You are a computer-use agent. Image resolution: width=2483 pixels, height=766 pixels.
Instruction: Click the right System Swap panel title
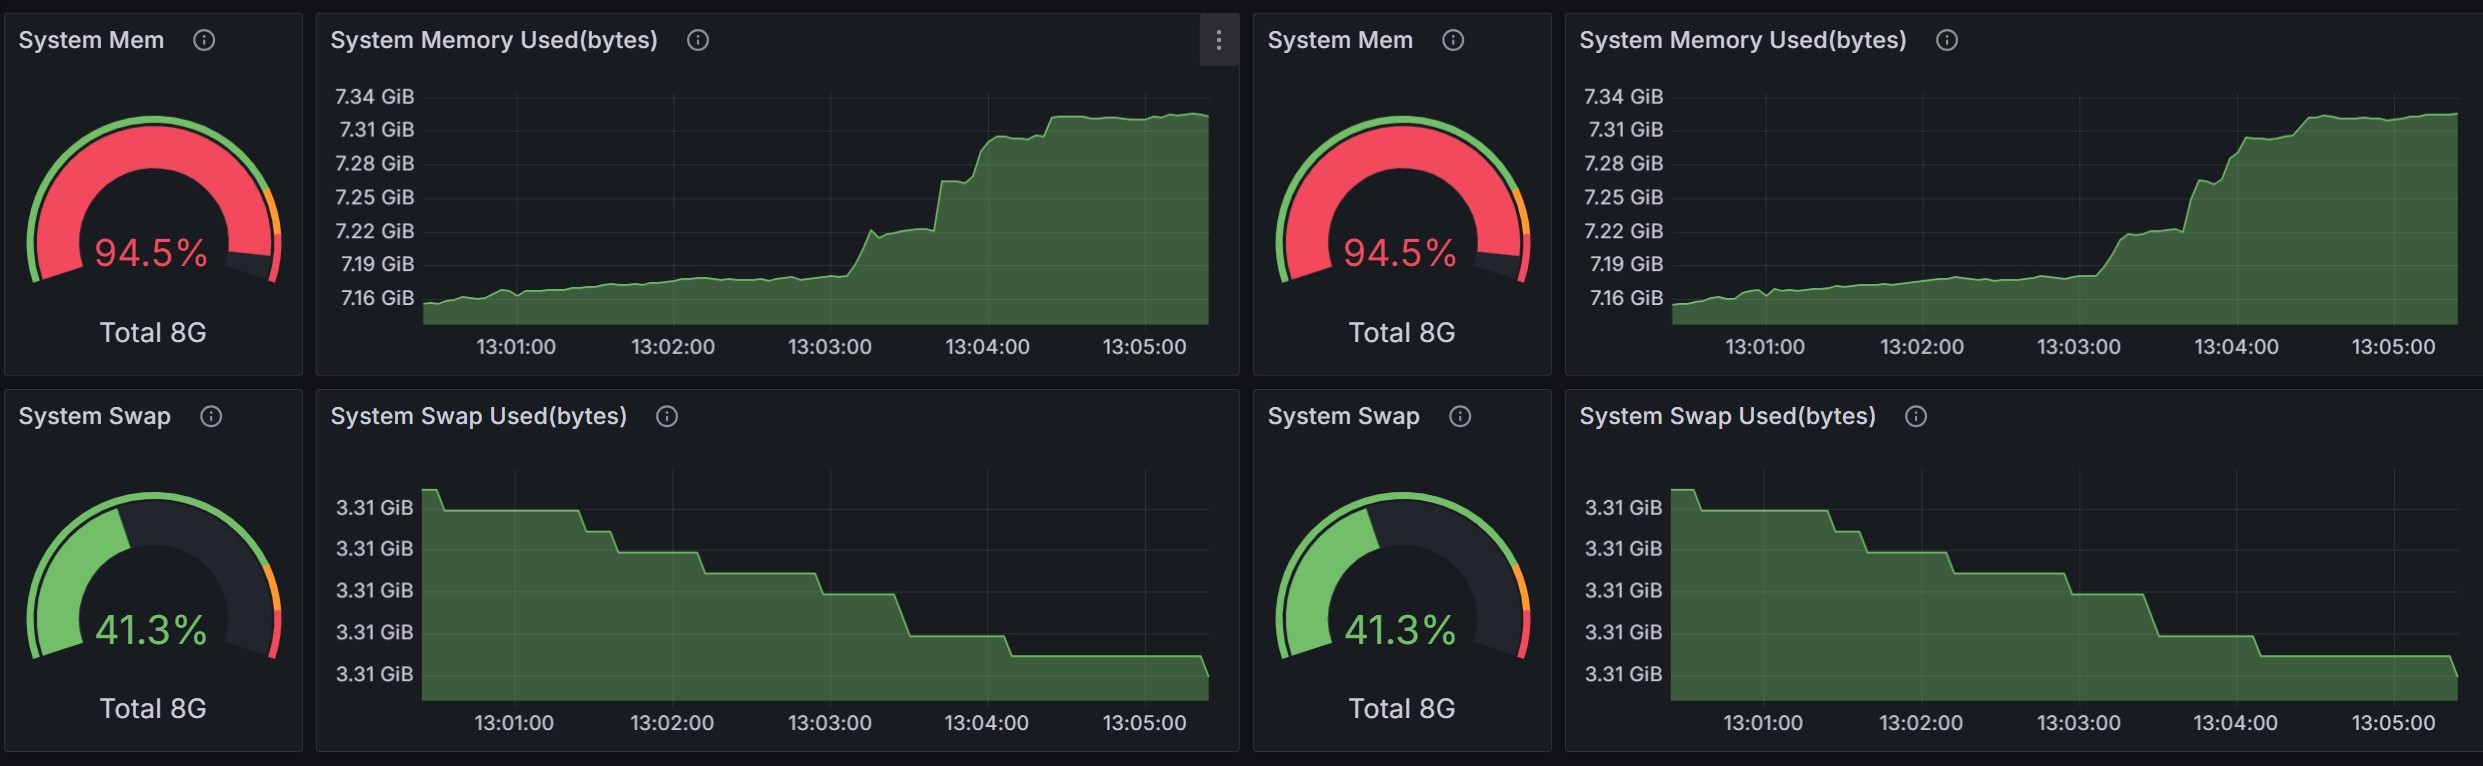(1343, 416)
